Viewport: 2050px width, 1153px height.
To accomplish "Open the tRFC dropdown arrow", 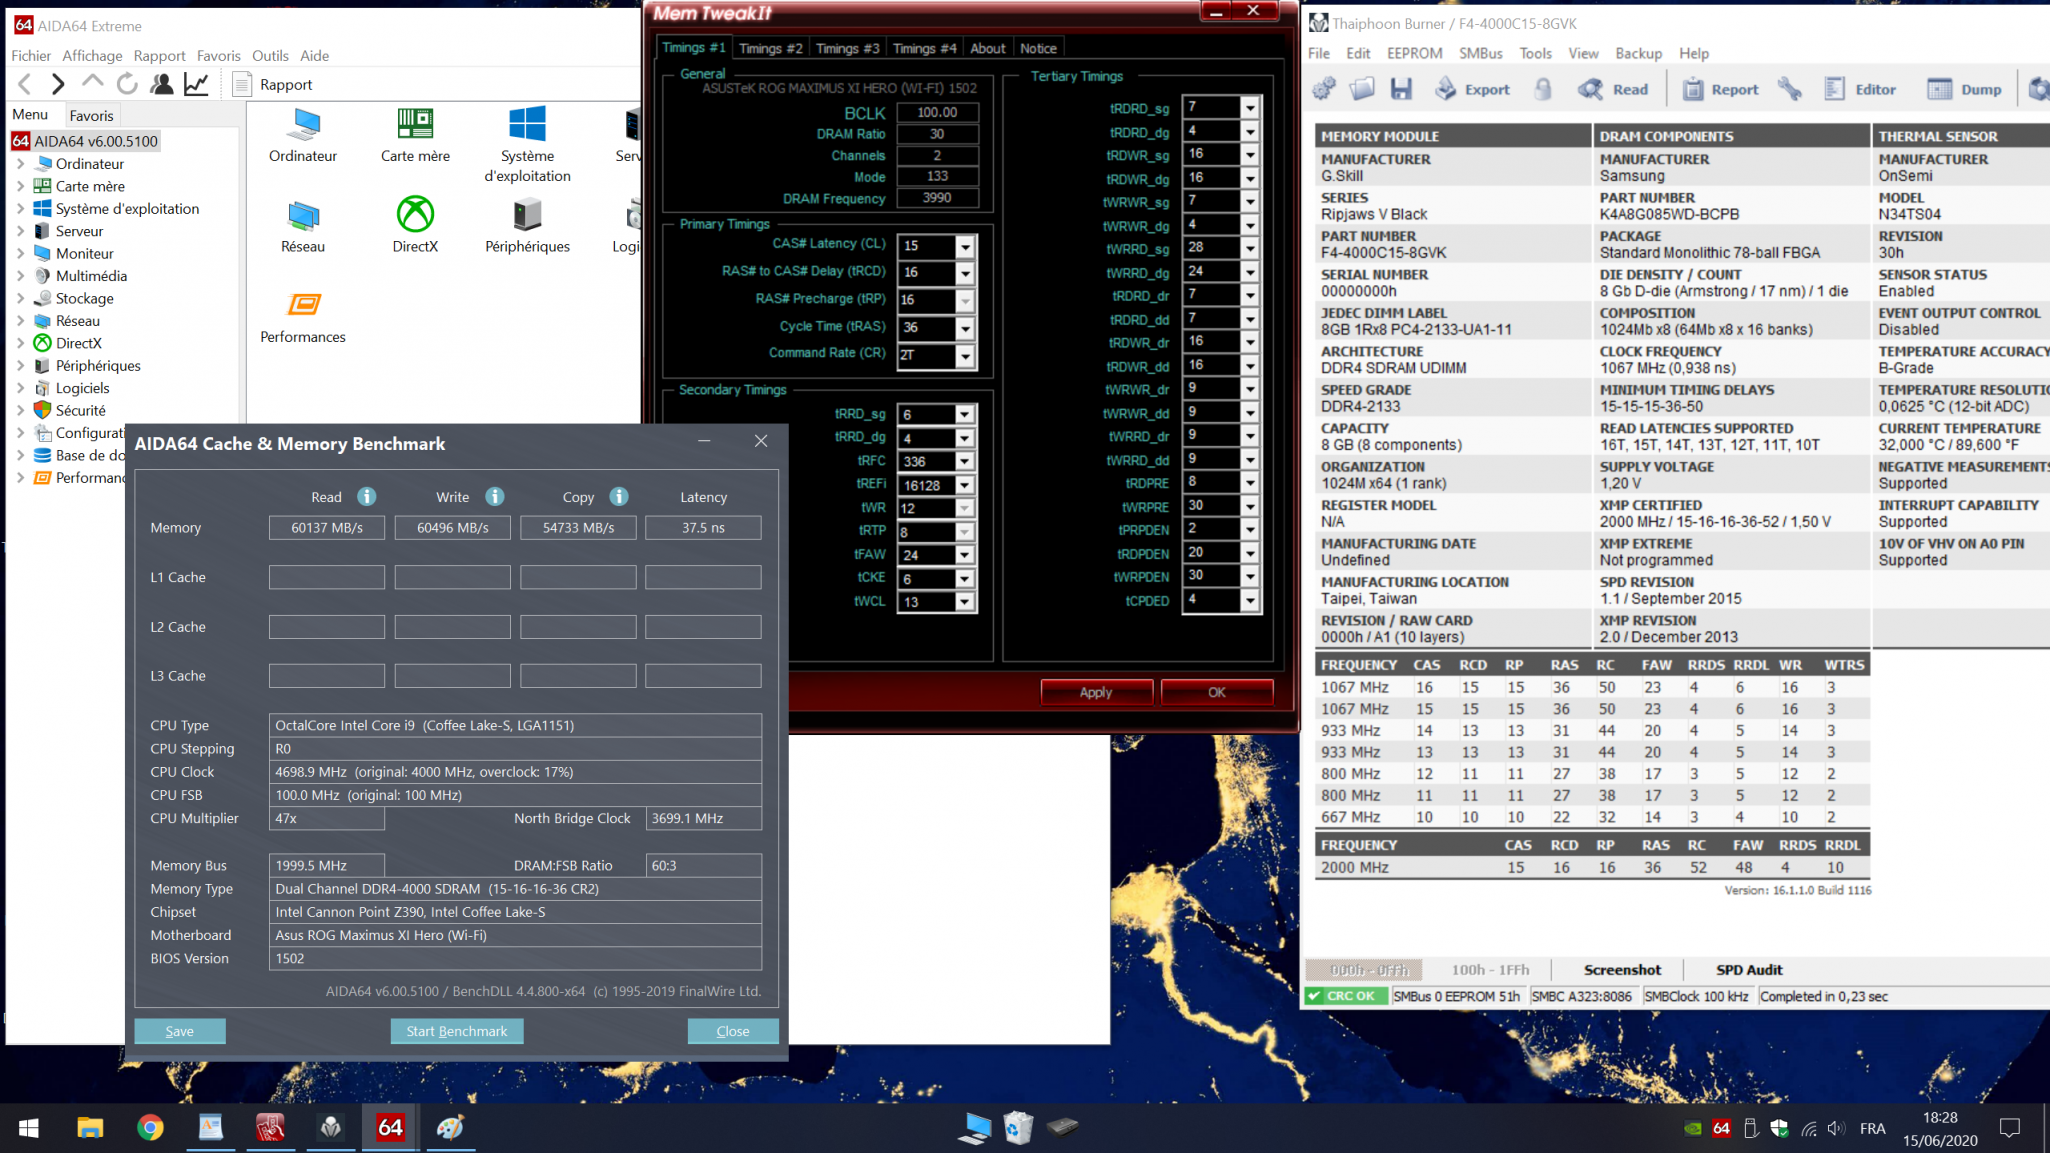I will pos(964,461).
